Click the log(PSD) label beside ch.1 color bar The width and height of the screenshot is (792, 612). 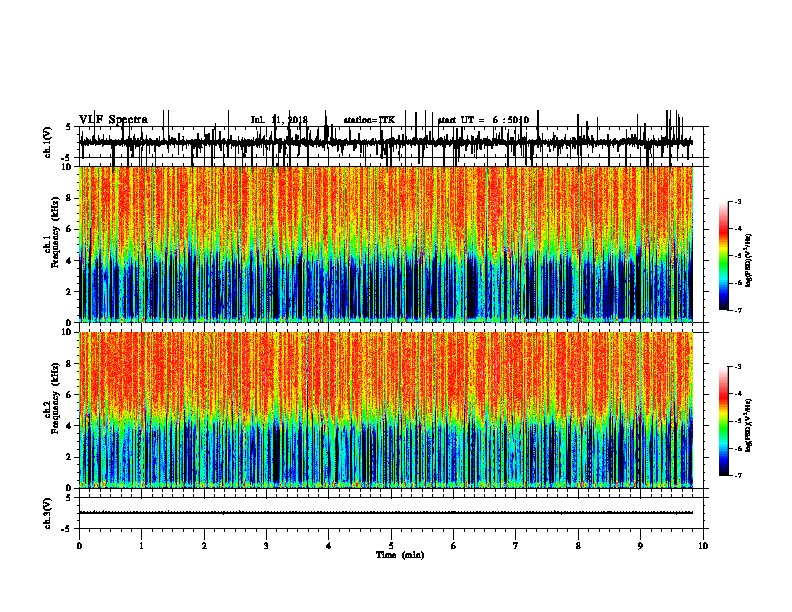point(748,260)
